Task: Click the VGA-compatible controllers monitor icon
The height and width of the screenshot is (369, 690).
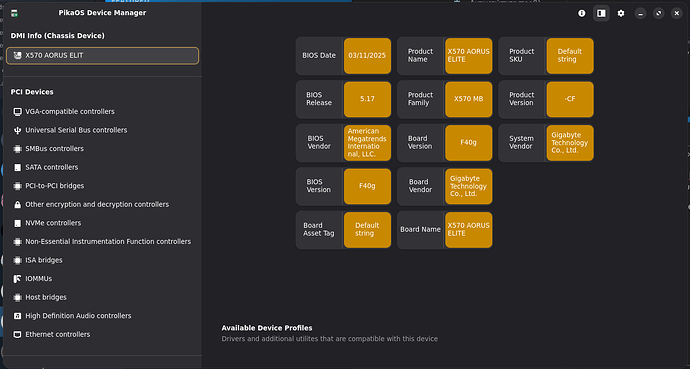Action: 17,112
